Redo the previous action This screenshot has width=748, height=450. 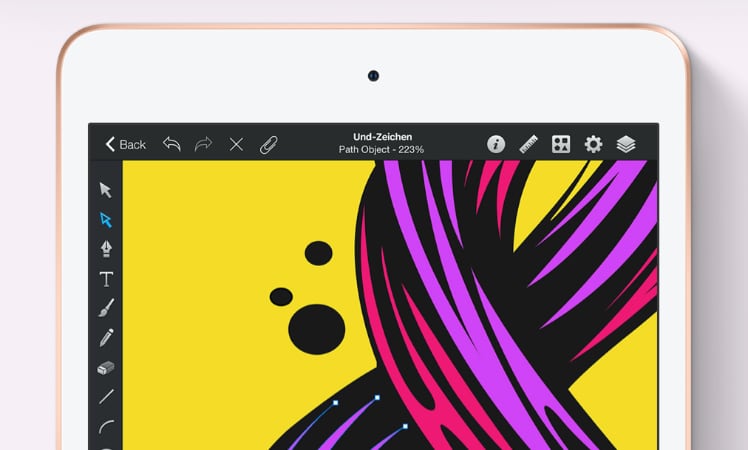pyautogui.click(x=204, y=144)
